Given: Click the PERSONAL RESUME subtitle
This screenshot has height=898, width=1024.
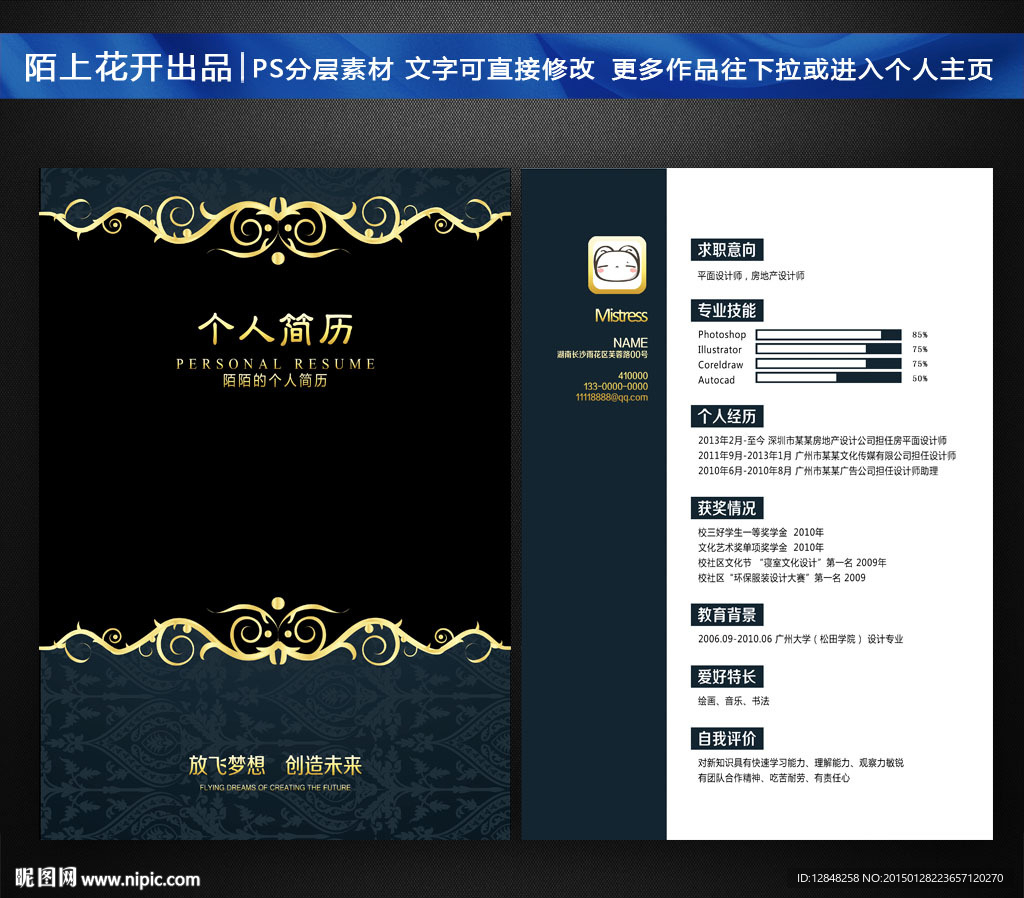Looking at the screenshot, I should (x=276, y=364).
